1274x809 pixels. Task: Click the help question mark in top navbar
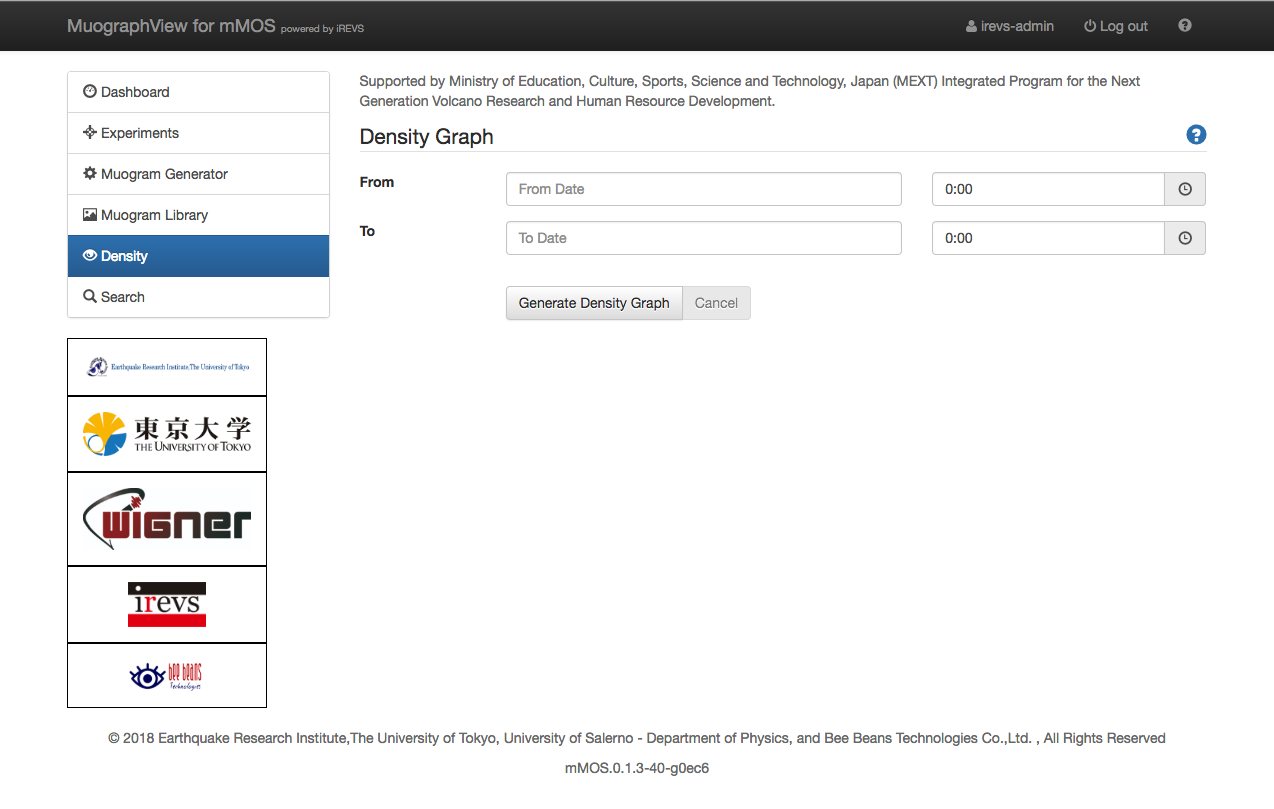(x=1185, y=26)
